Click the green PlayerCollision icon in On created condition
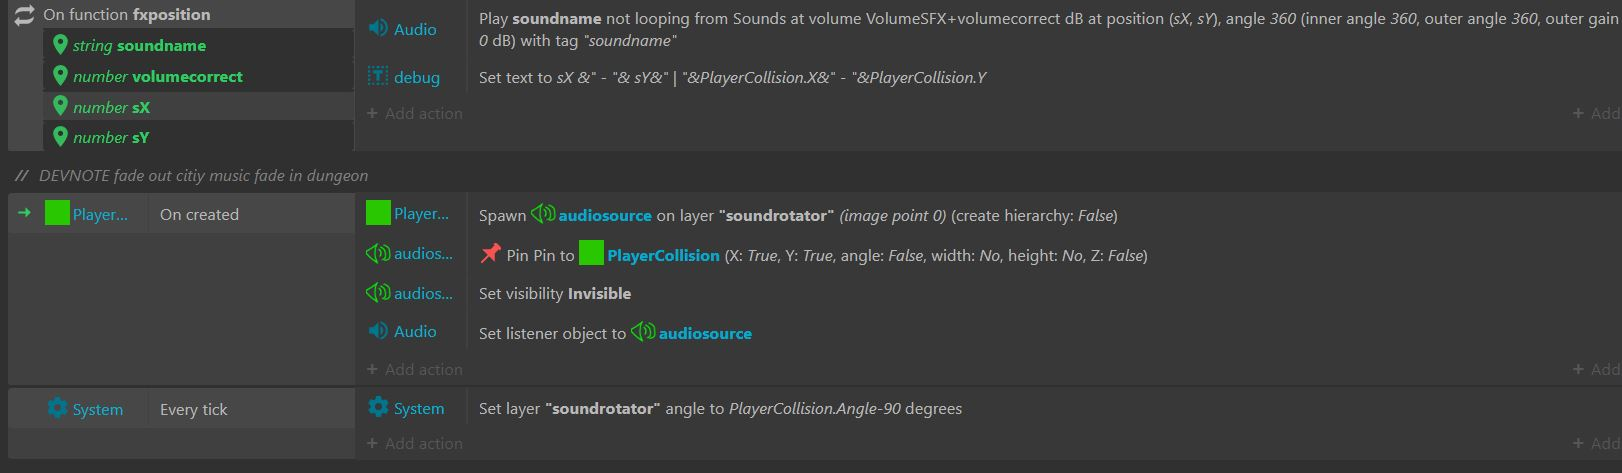This screenshot has width=1622, height=473. [x=57, y=214]
